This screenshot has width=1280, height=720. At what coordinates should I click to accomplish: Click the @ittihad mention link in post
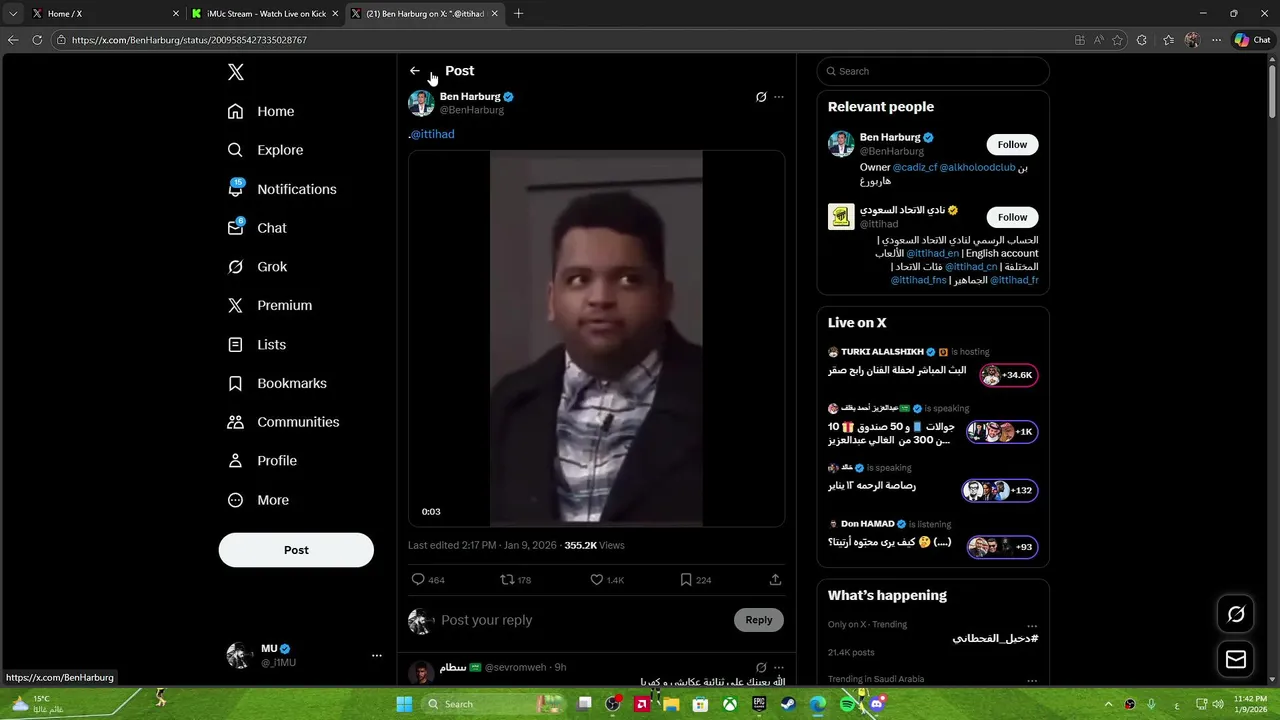pyautogui.click(x=432, y=134)
